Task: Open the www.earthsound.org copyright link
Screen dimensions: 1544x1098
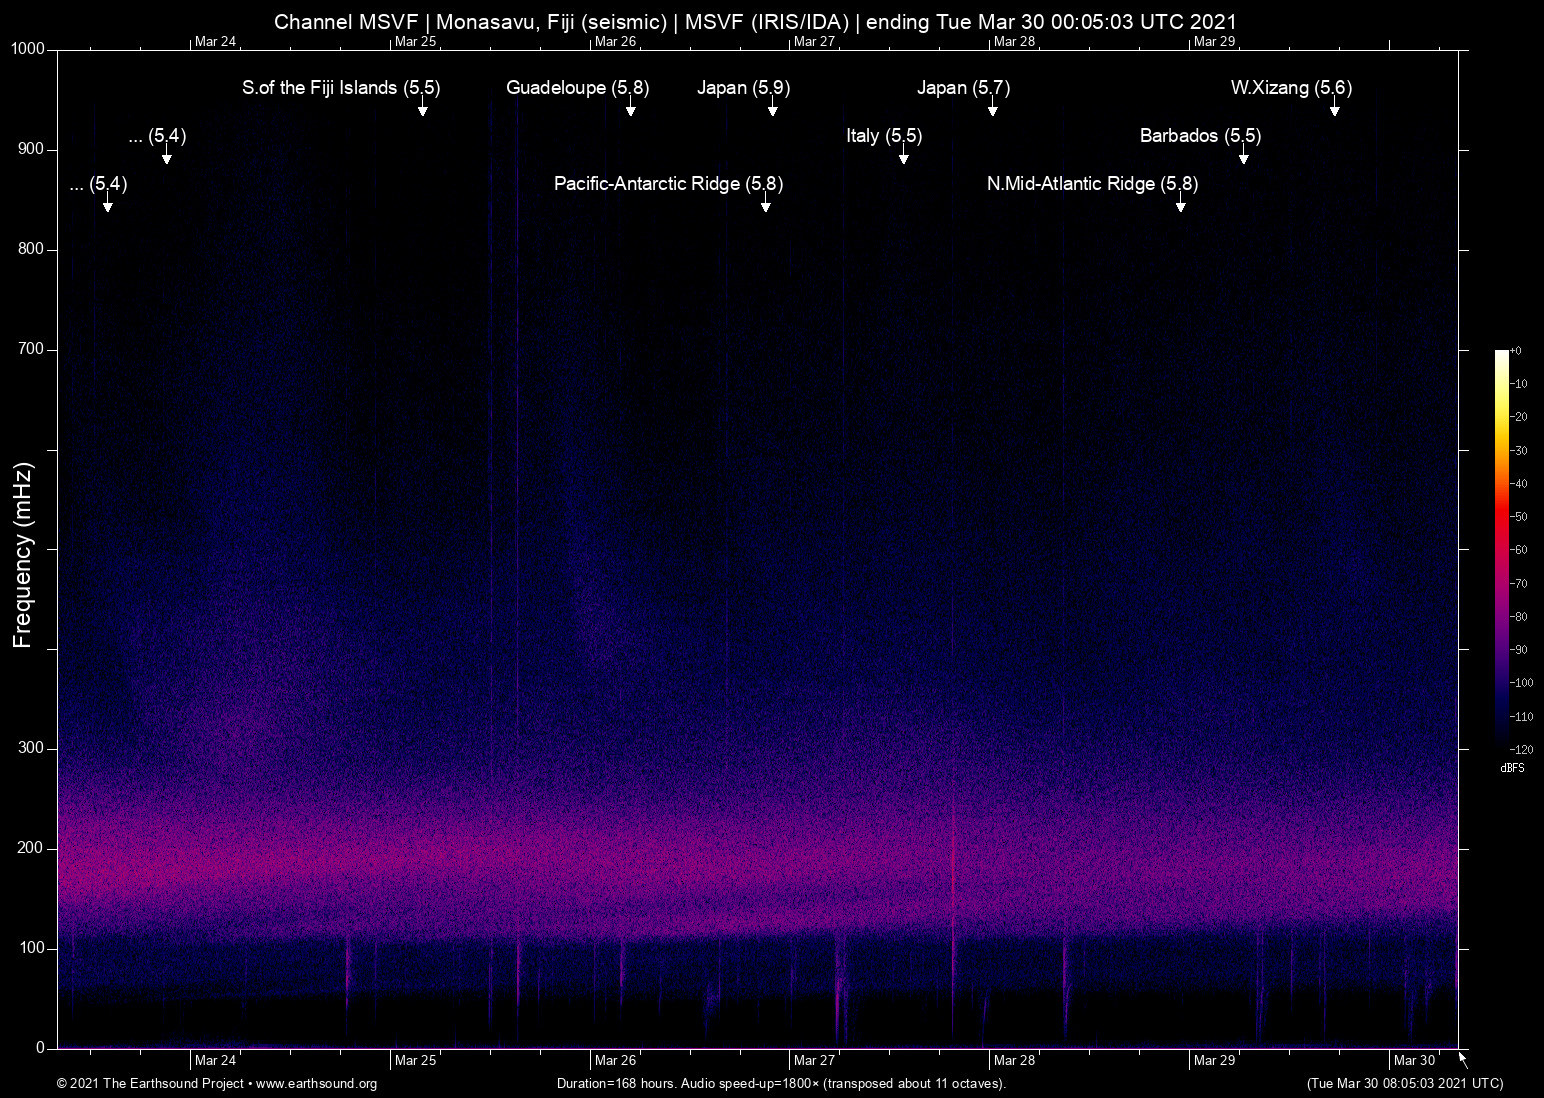Action: tap(316, 1084)
